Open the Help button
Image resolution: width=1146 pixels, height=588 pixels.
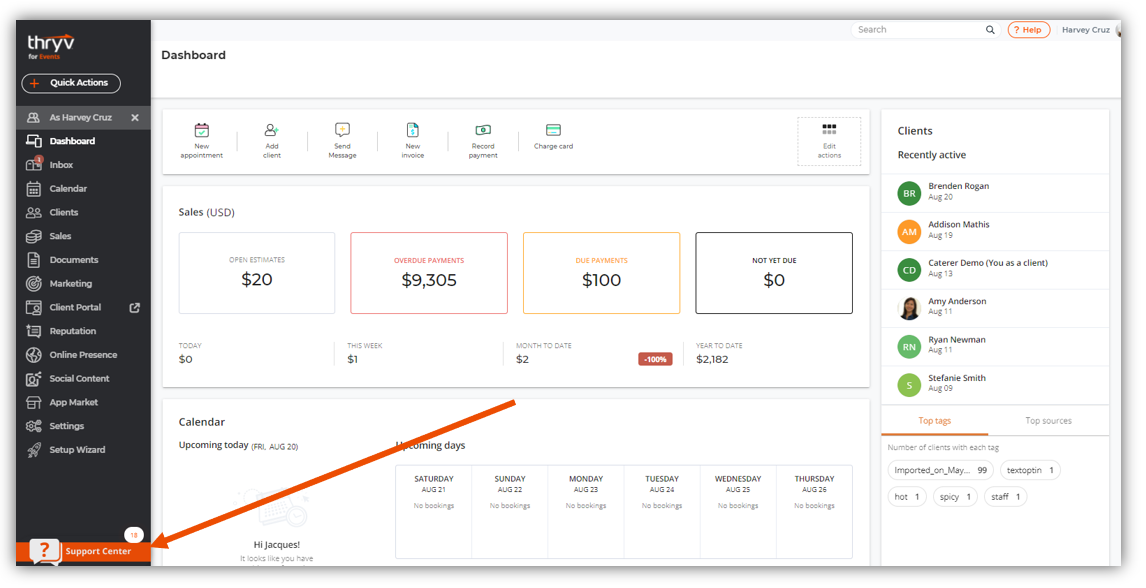(x=1028, y=30)
